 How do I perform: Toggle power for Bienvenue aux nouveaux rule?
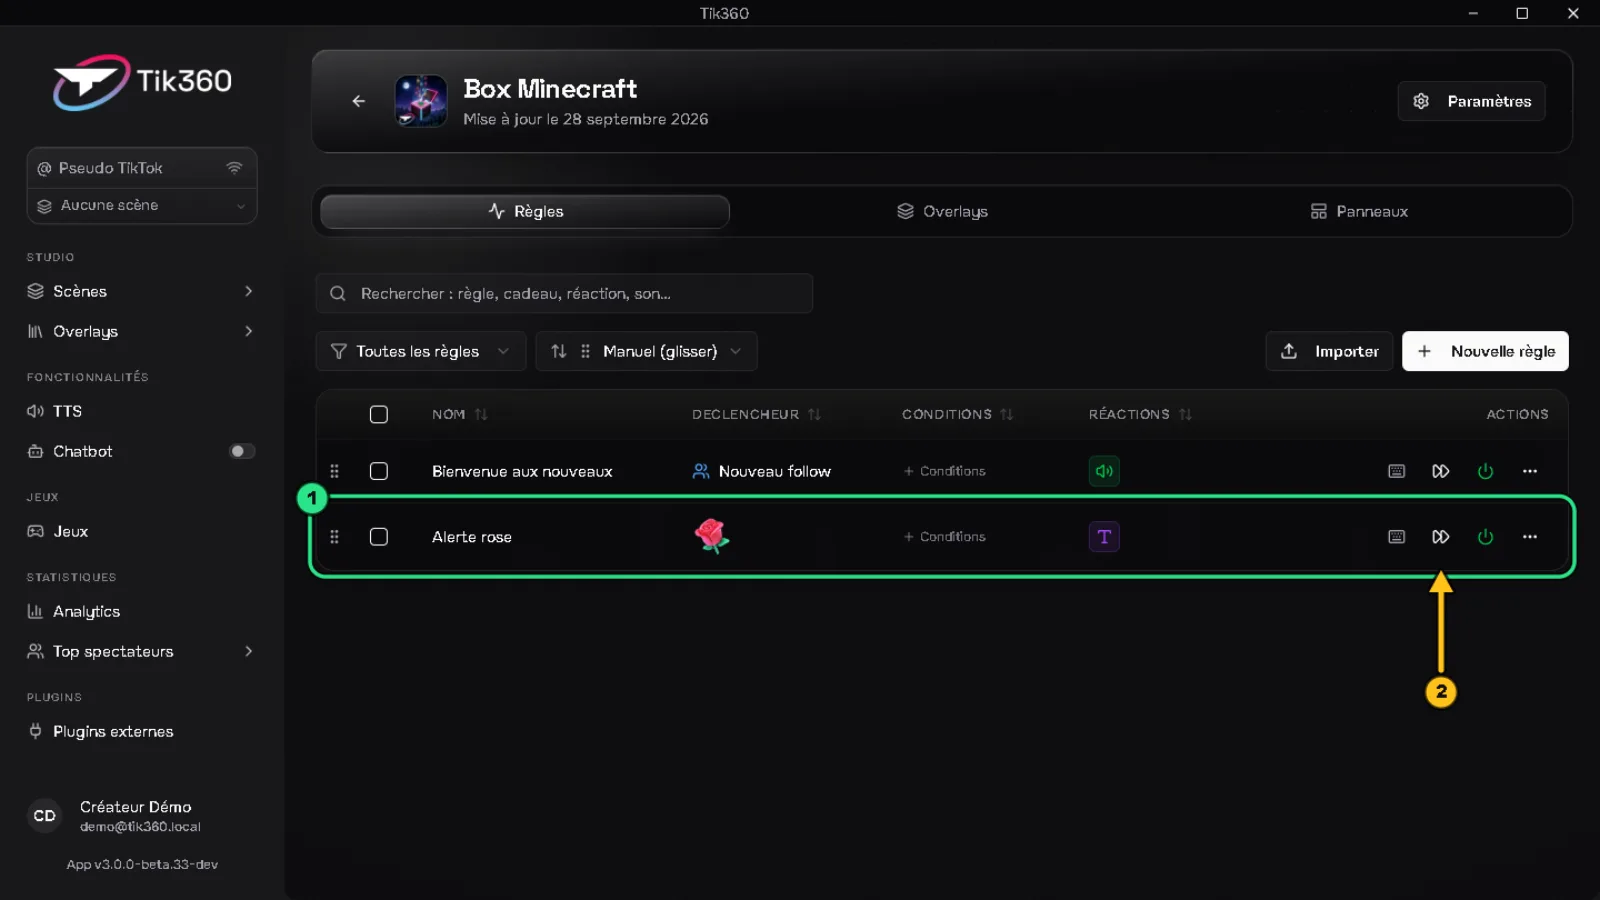pos(1485,471)
